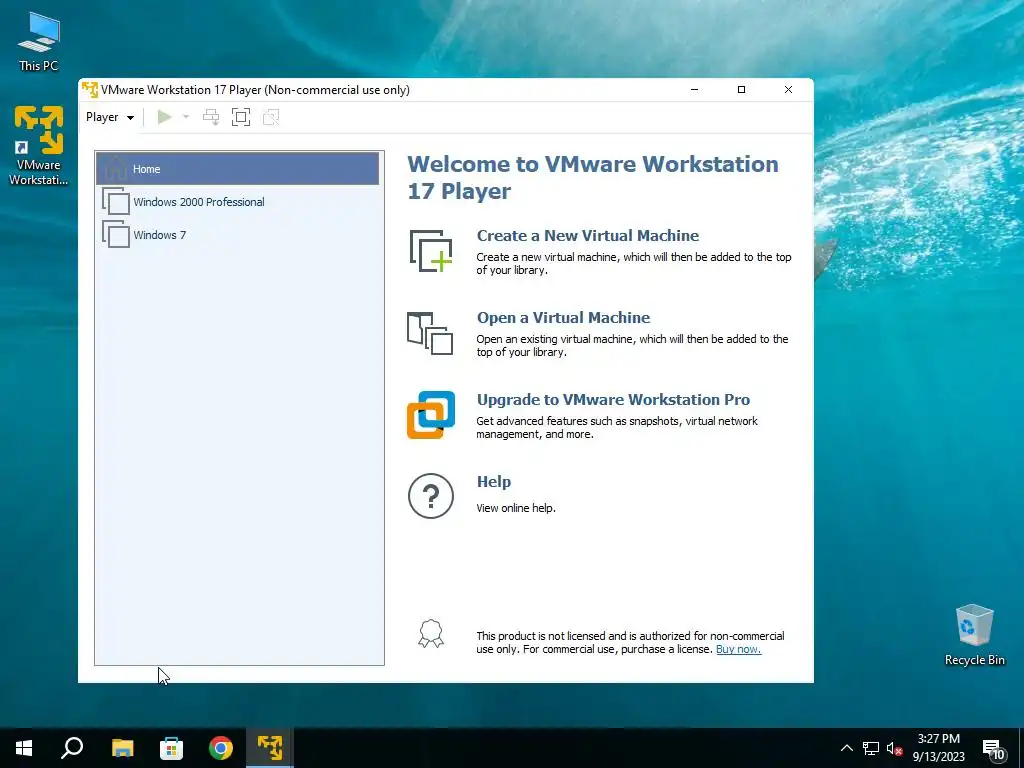Open Microsoft Store from taskbar

pyautogui.click(x=171, y=748)
